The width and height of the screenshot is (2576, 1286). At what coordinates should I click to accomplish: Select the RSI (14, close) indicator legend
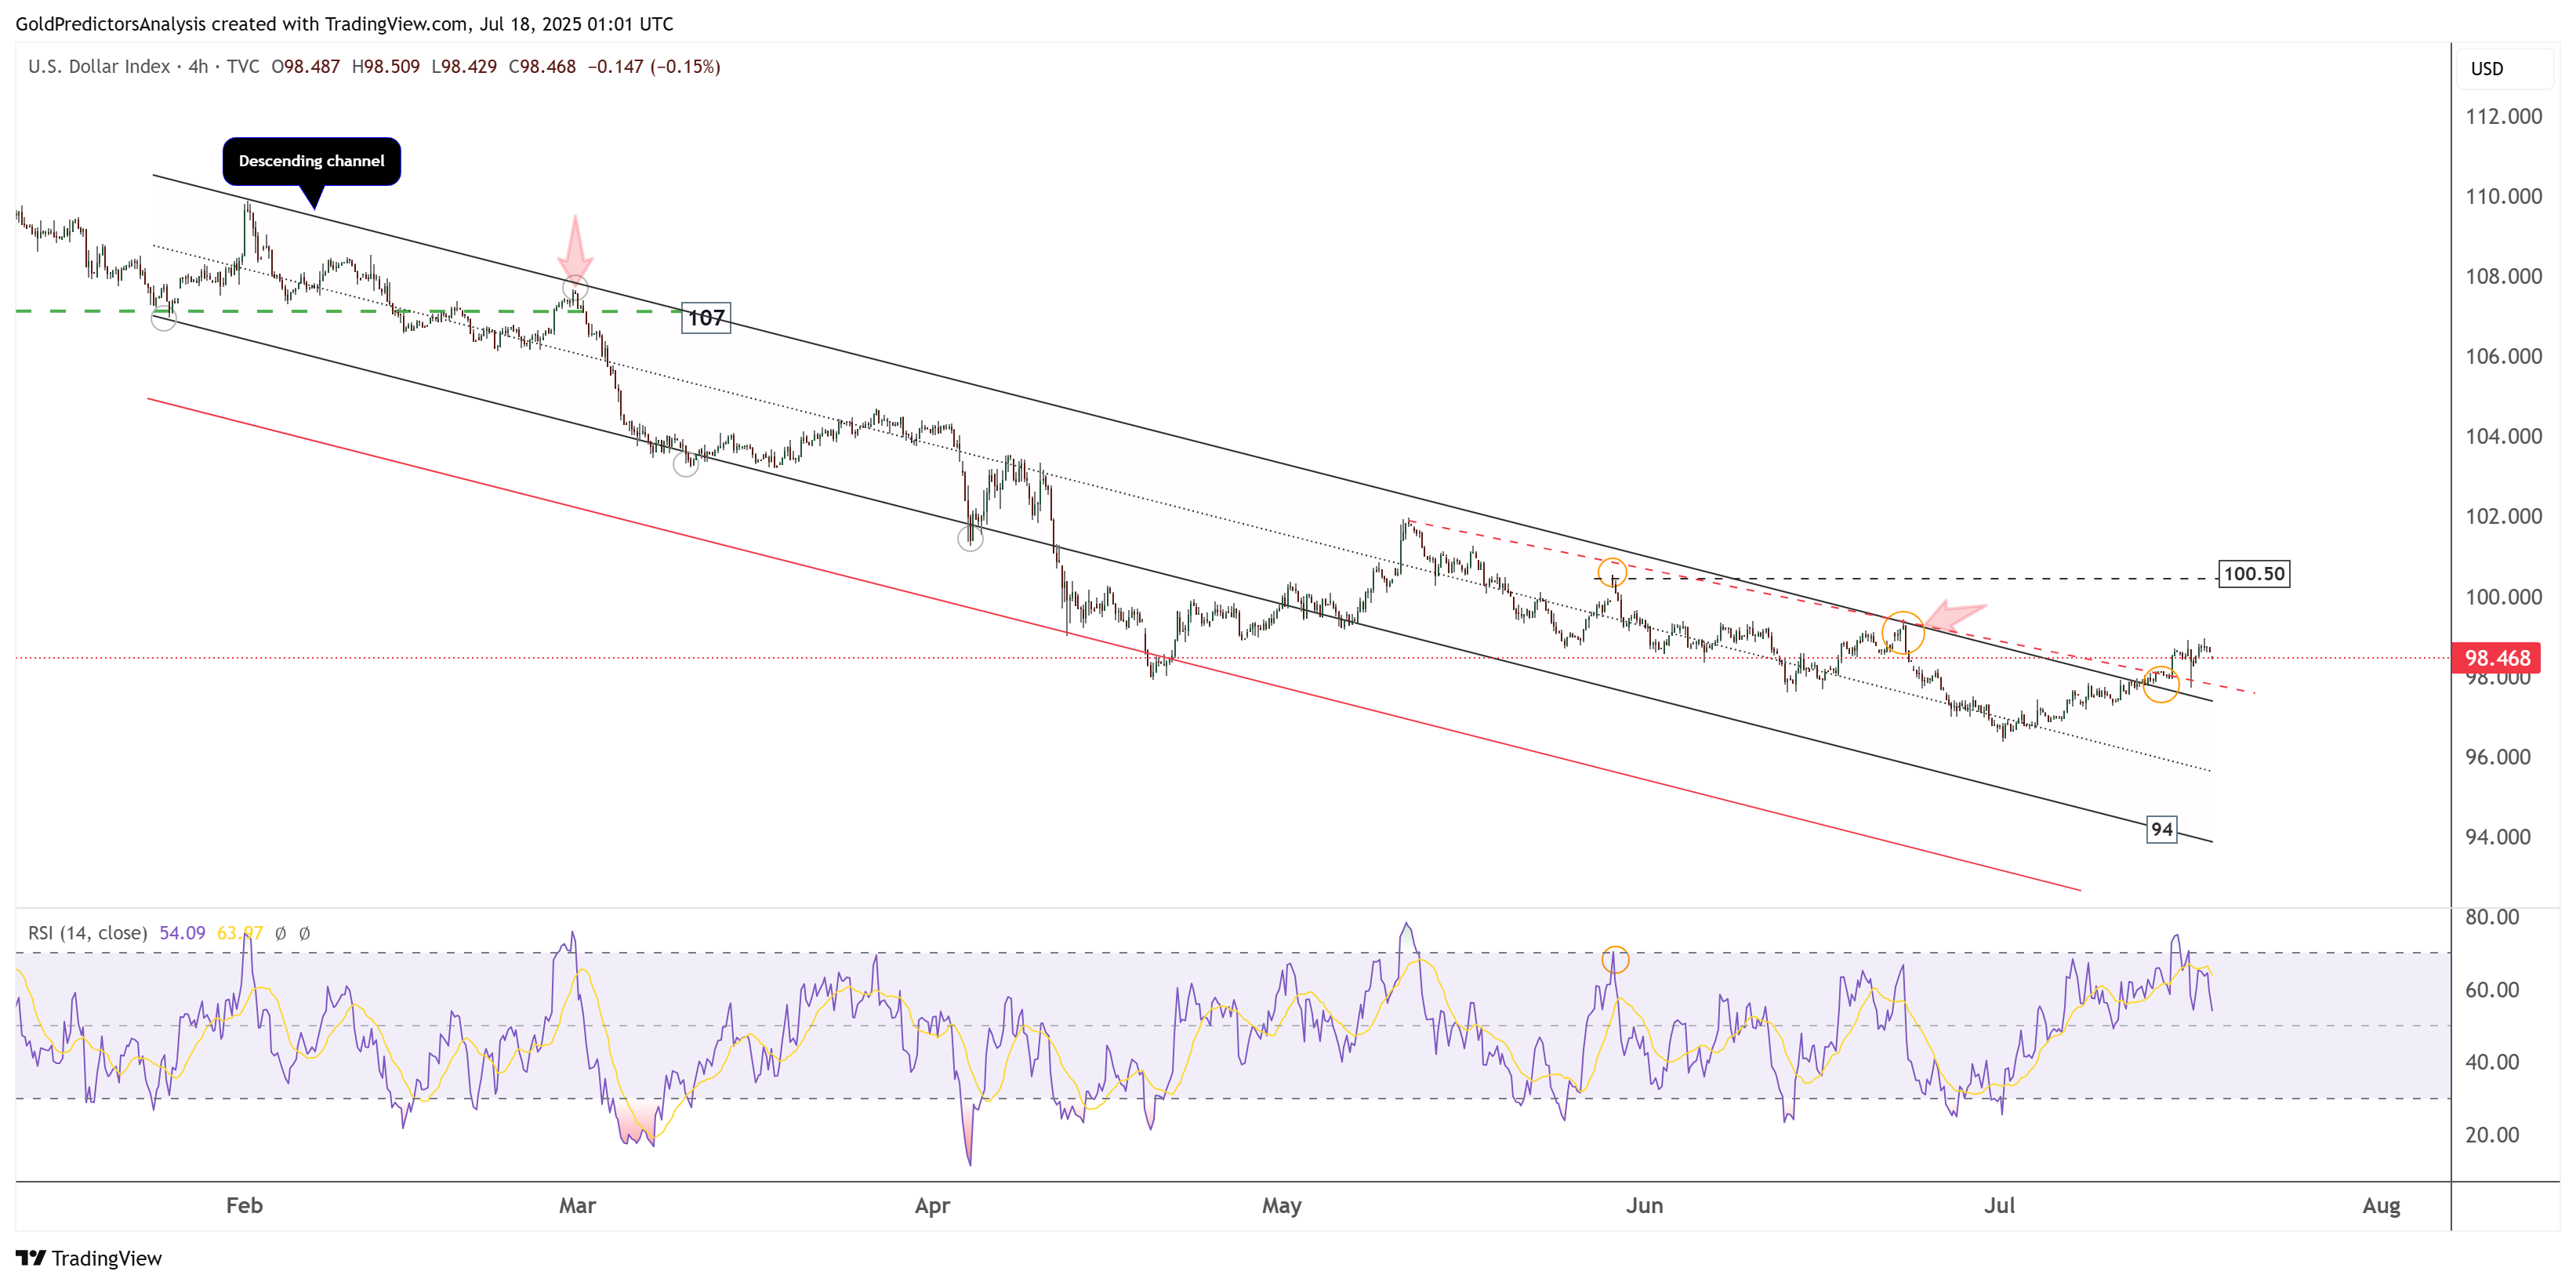click(87, 933)
